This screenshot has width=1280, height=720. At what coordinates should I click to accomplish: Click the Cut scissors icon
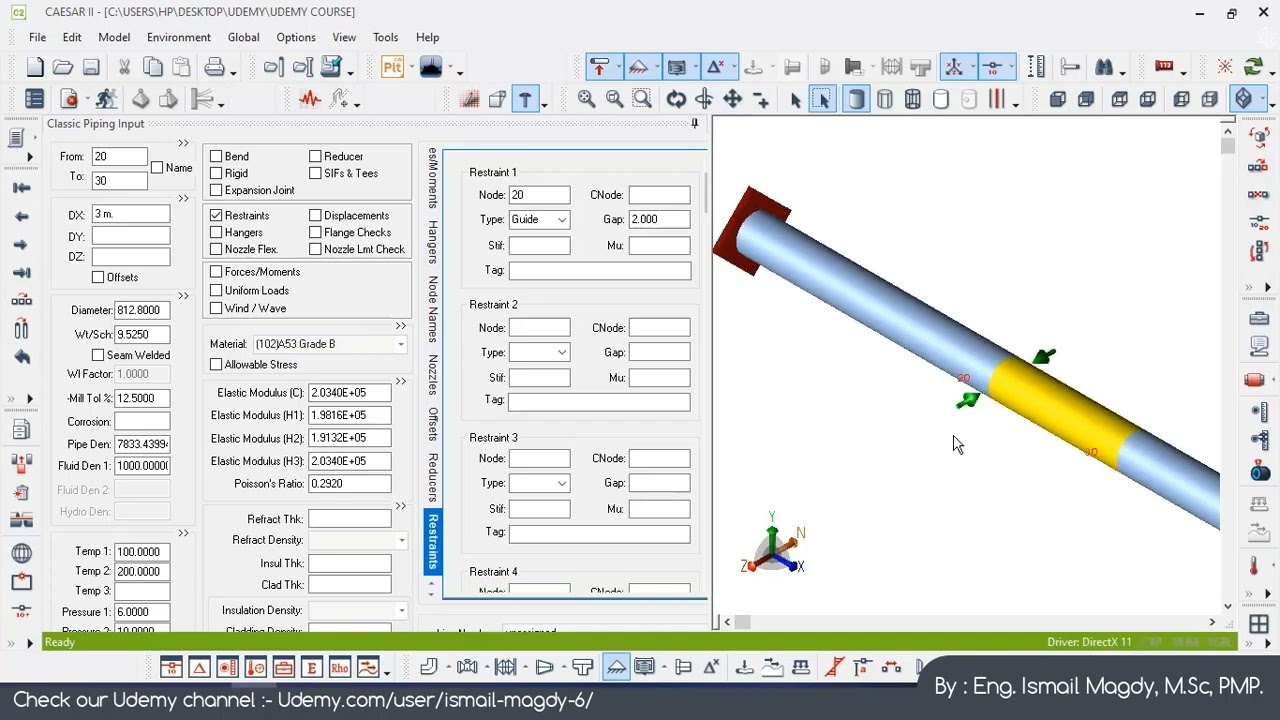(124, 67)
